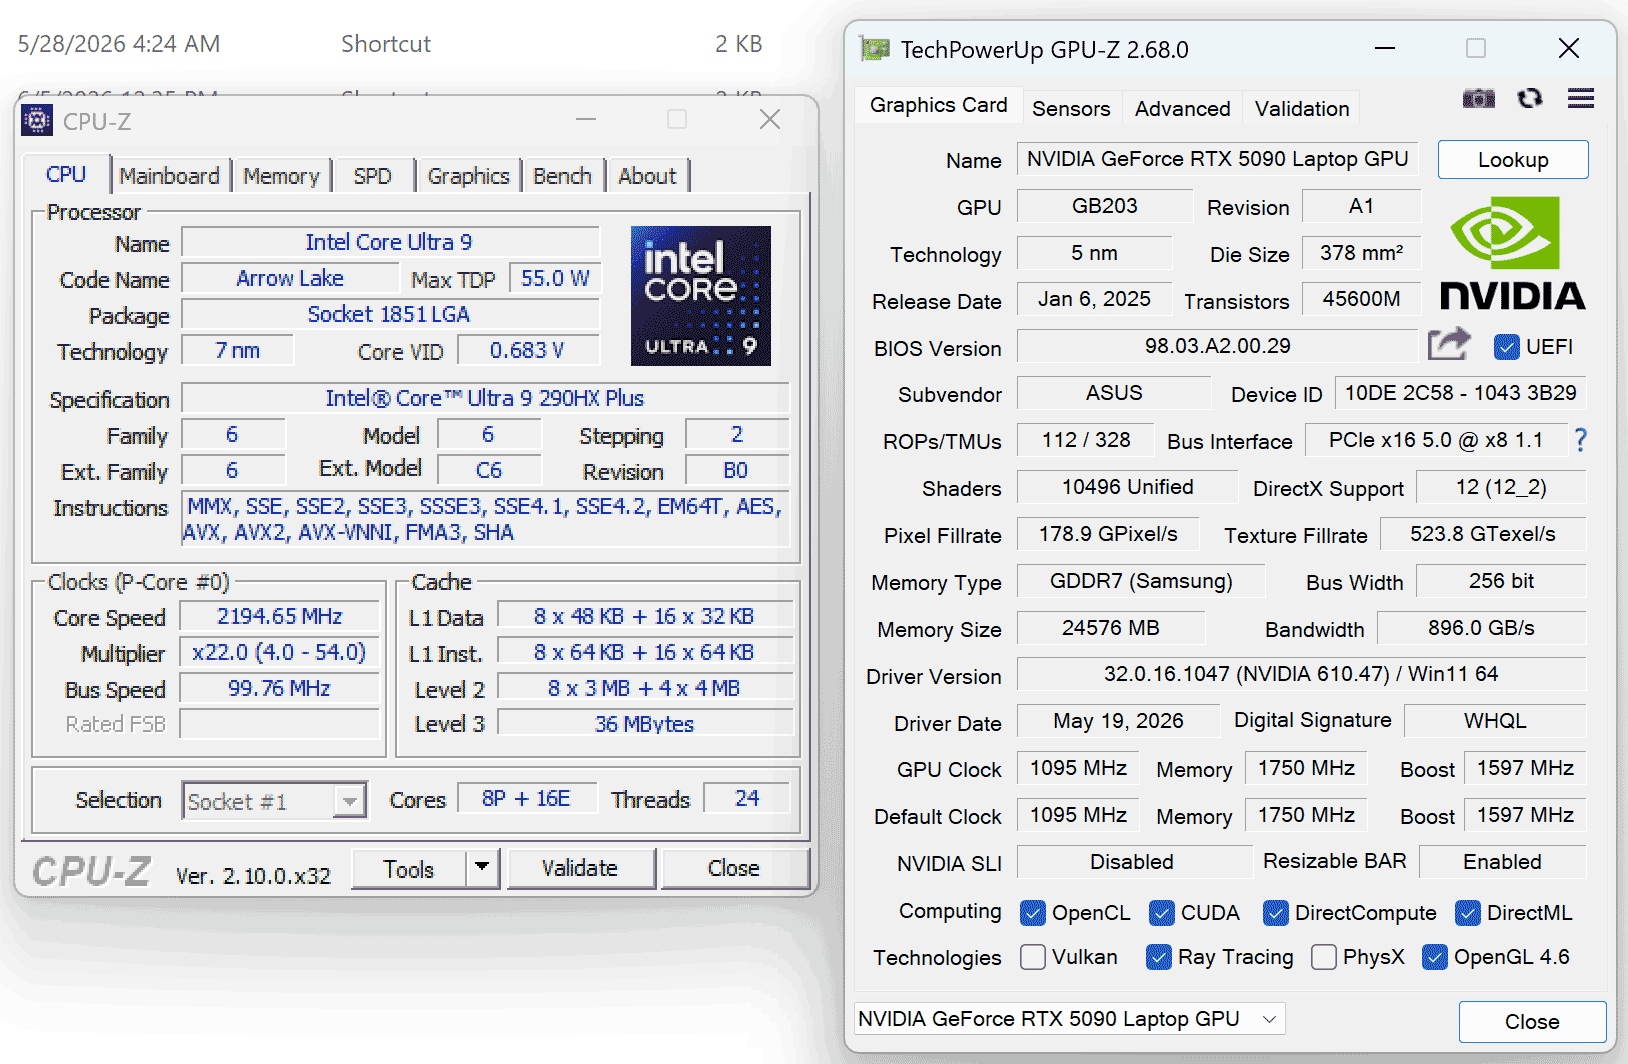Image resolution: width=1628 pixels, height=1064 pixels.
Task: Click the GPU-Z refresh icon
Action: [x=1530, y=98]
